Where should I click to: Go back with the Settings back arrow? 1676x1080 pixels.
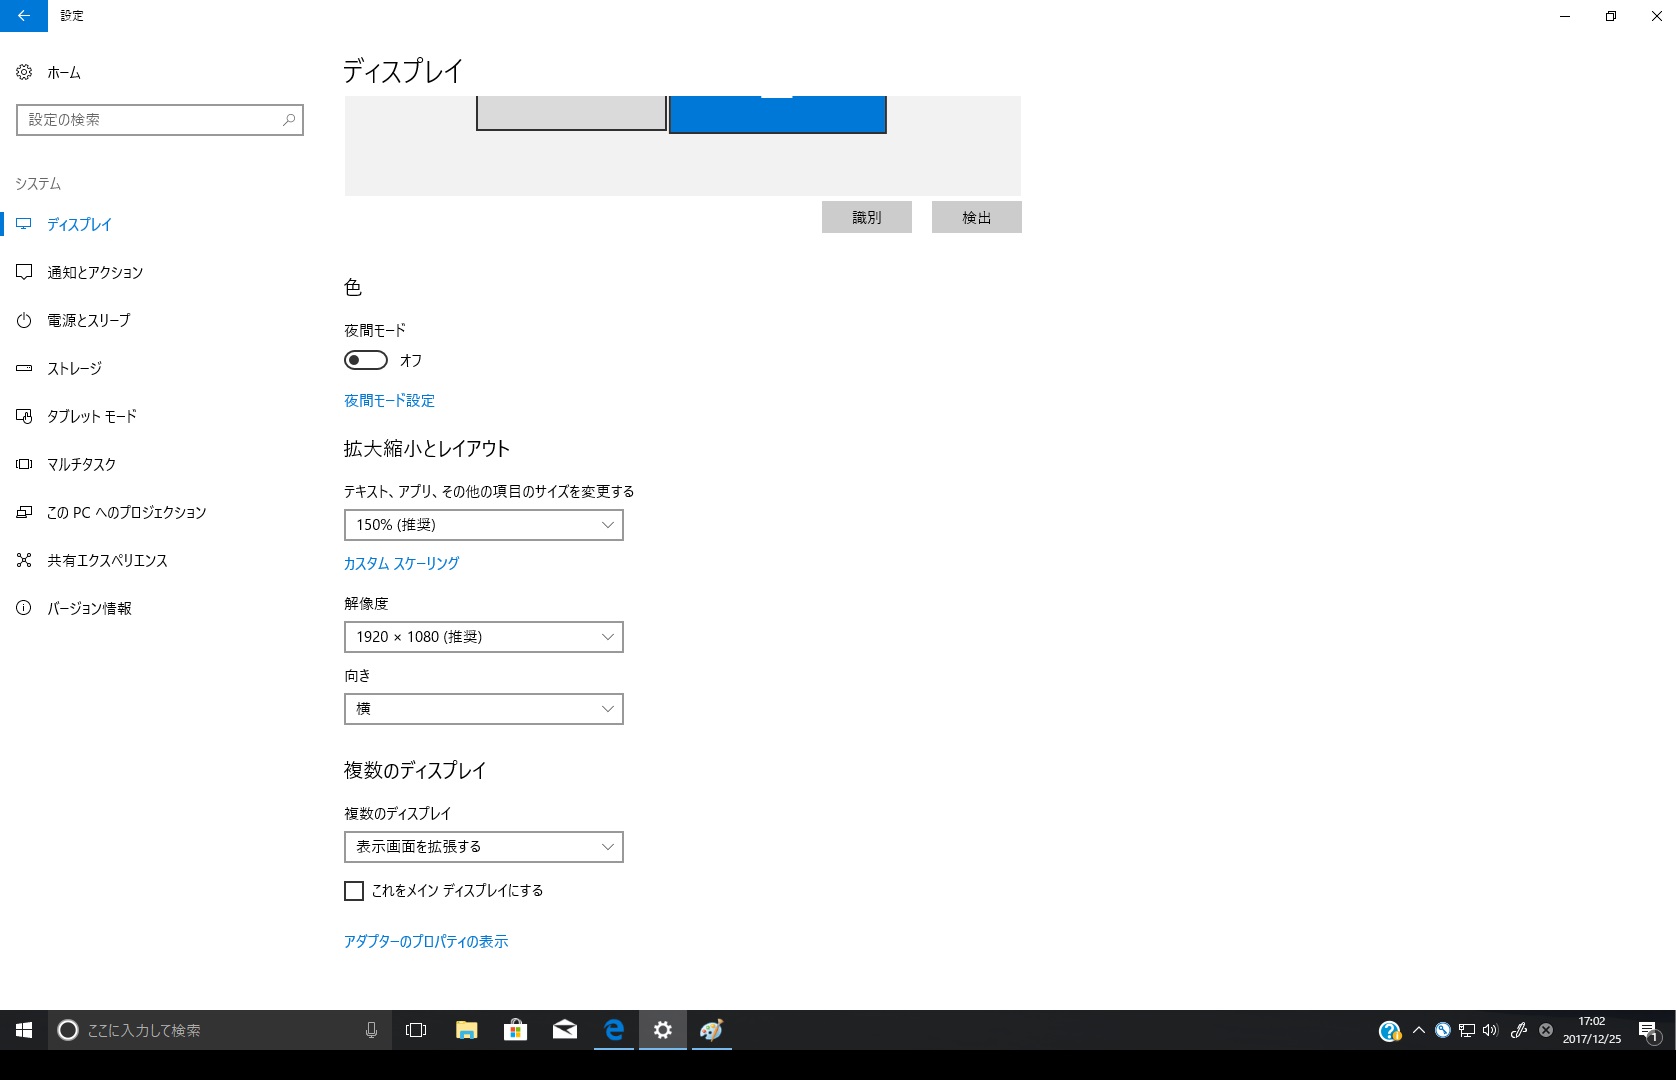[24, 16]
